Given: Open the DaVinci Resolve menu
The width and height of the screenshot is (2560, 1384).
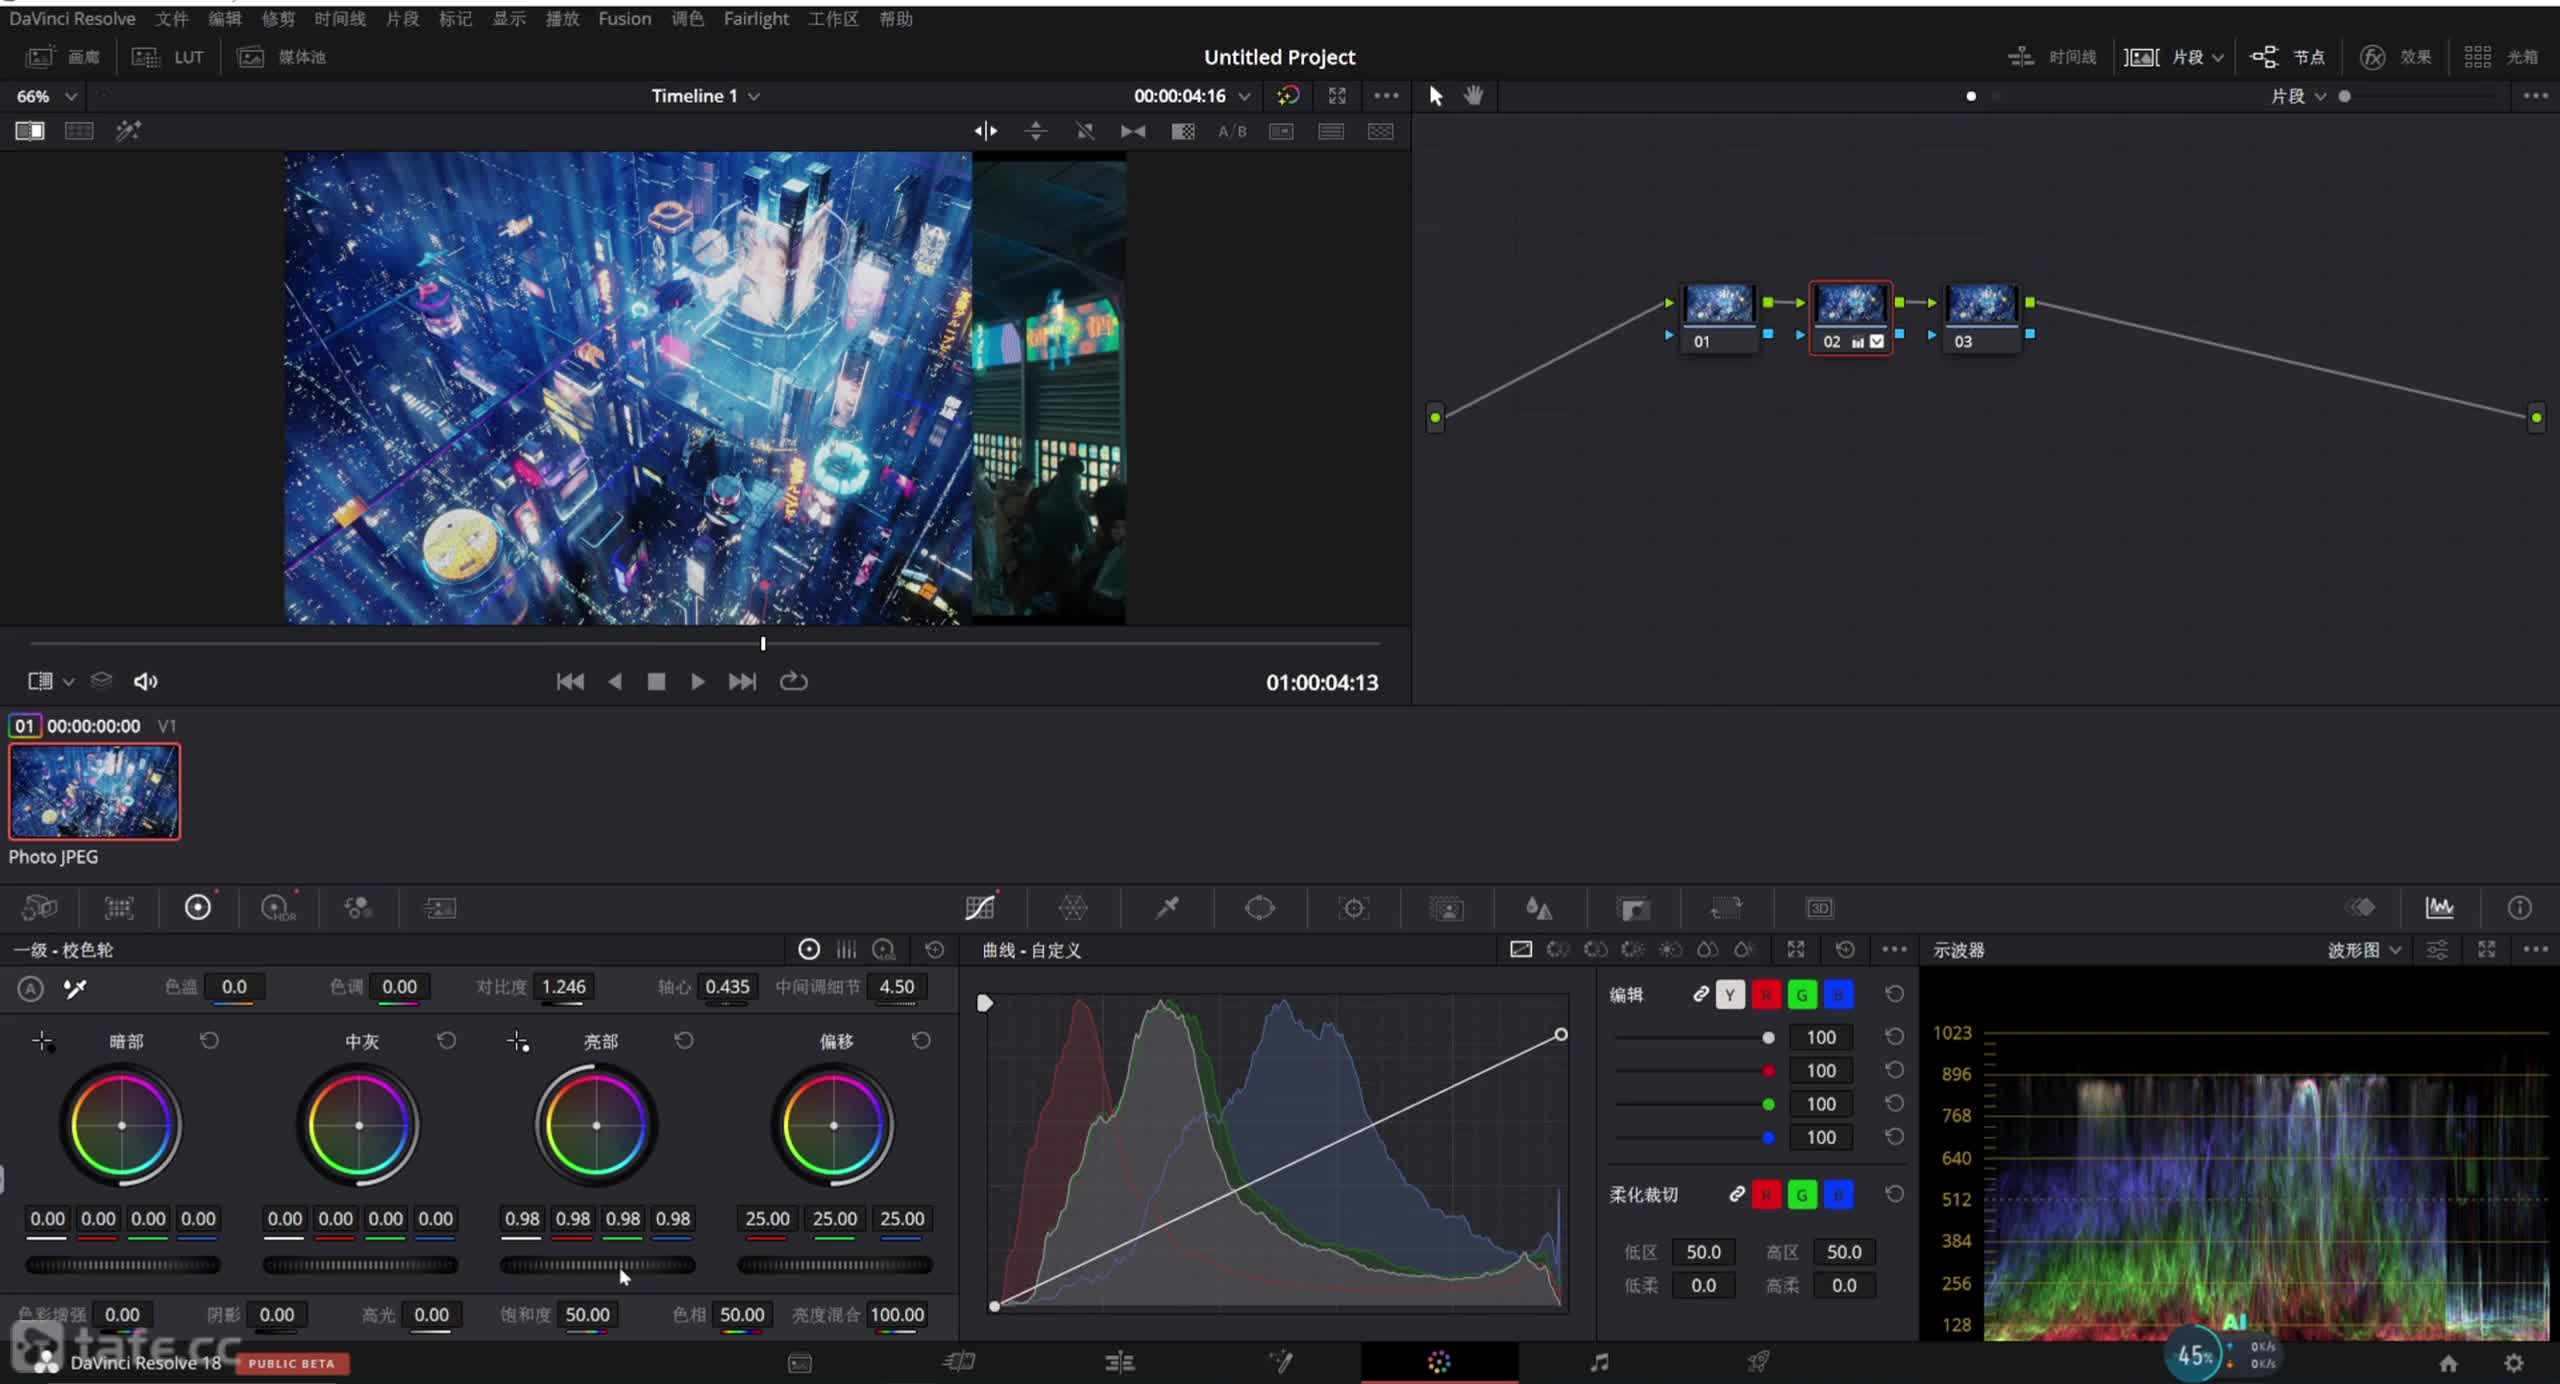Looking at the screenshot, I should click(72, 18).
